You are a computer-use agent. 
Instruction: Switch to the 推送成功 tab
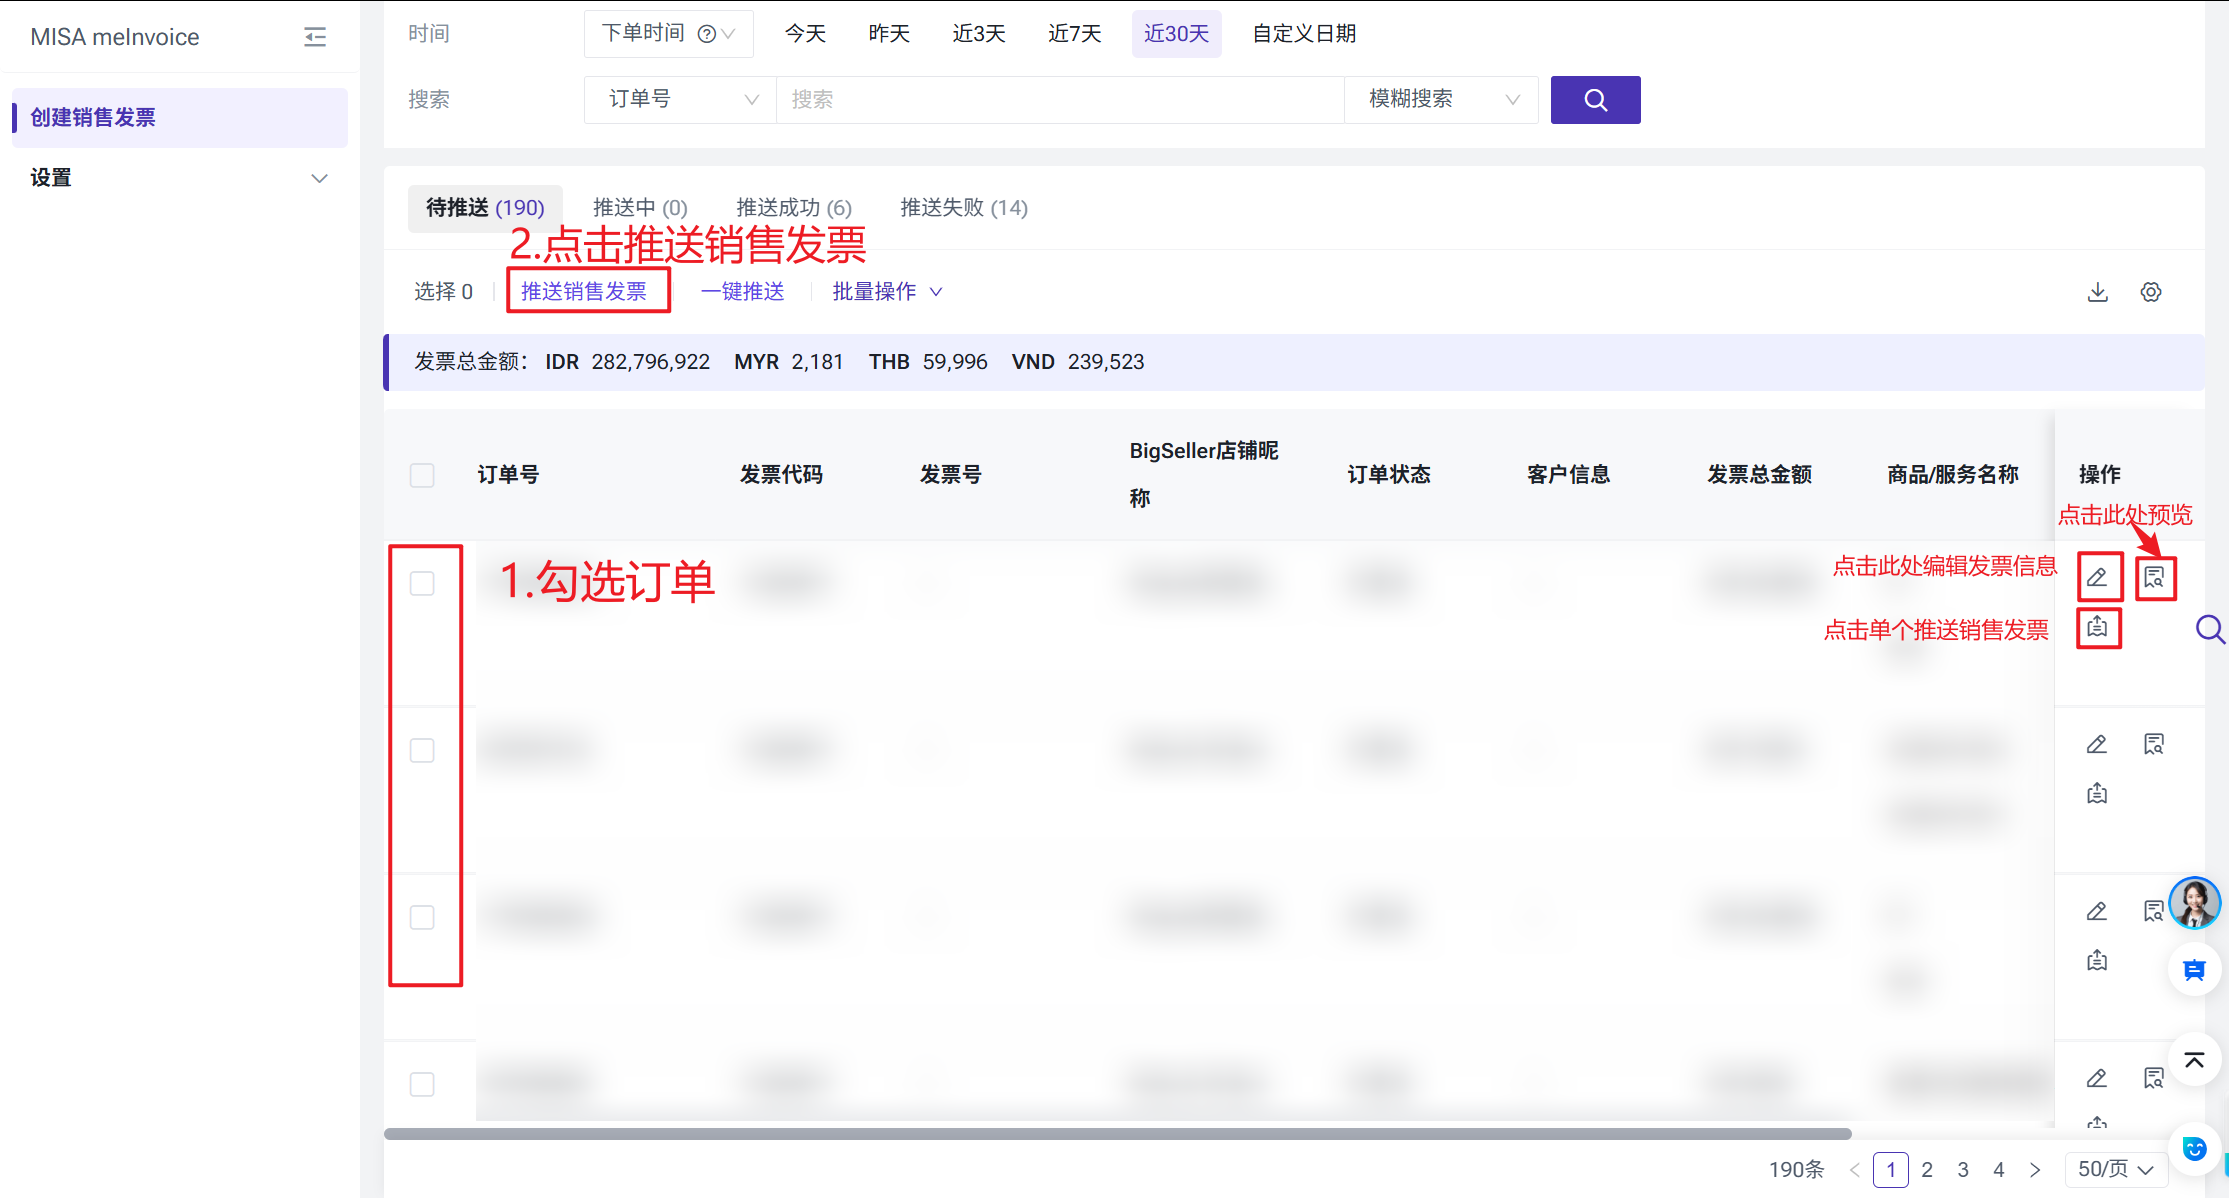point(794,208)
